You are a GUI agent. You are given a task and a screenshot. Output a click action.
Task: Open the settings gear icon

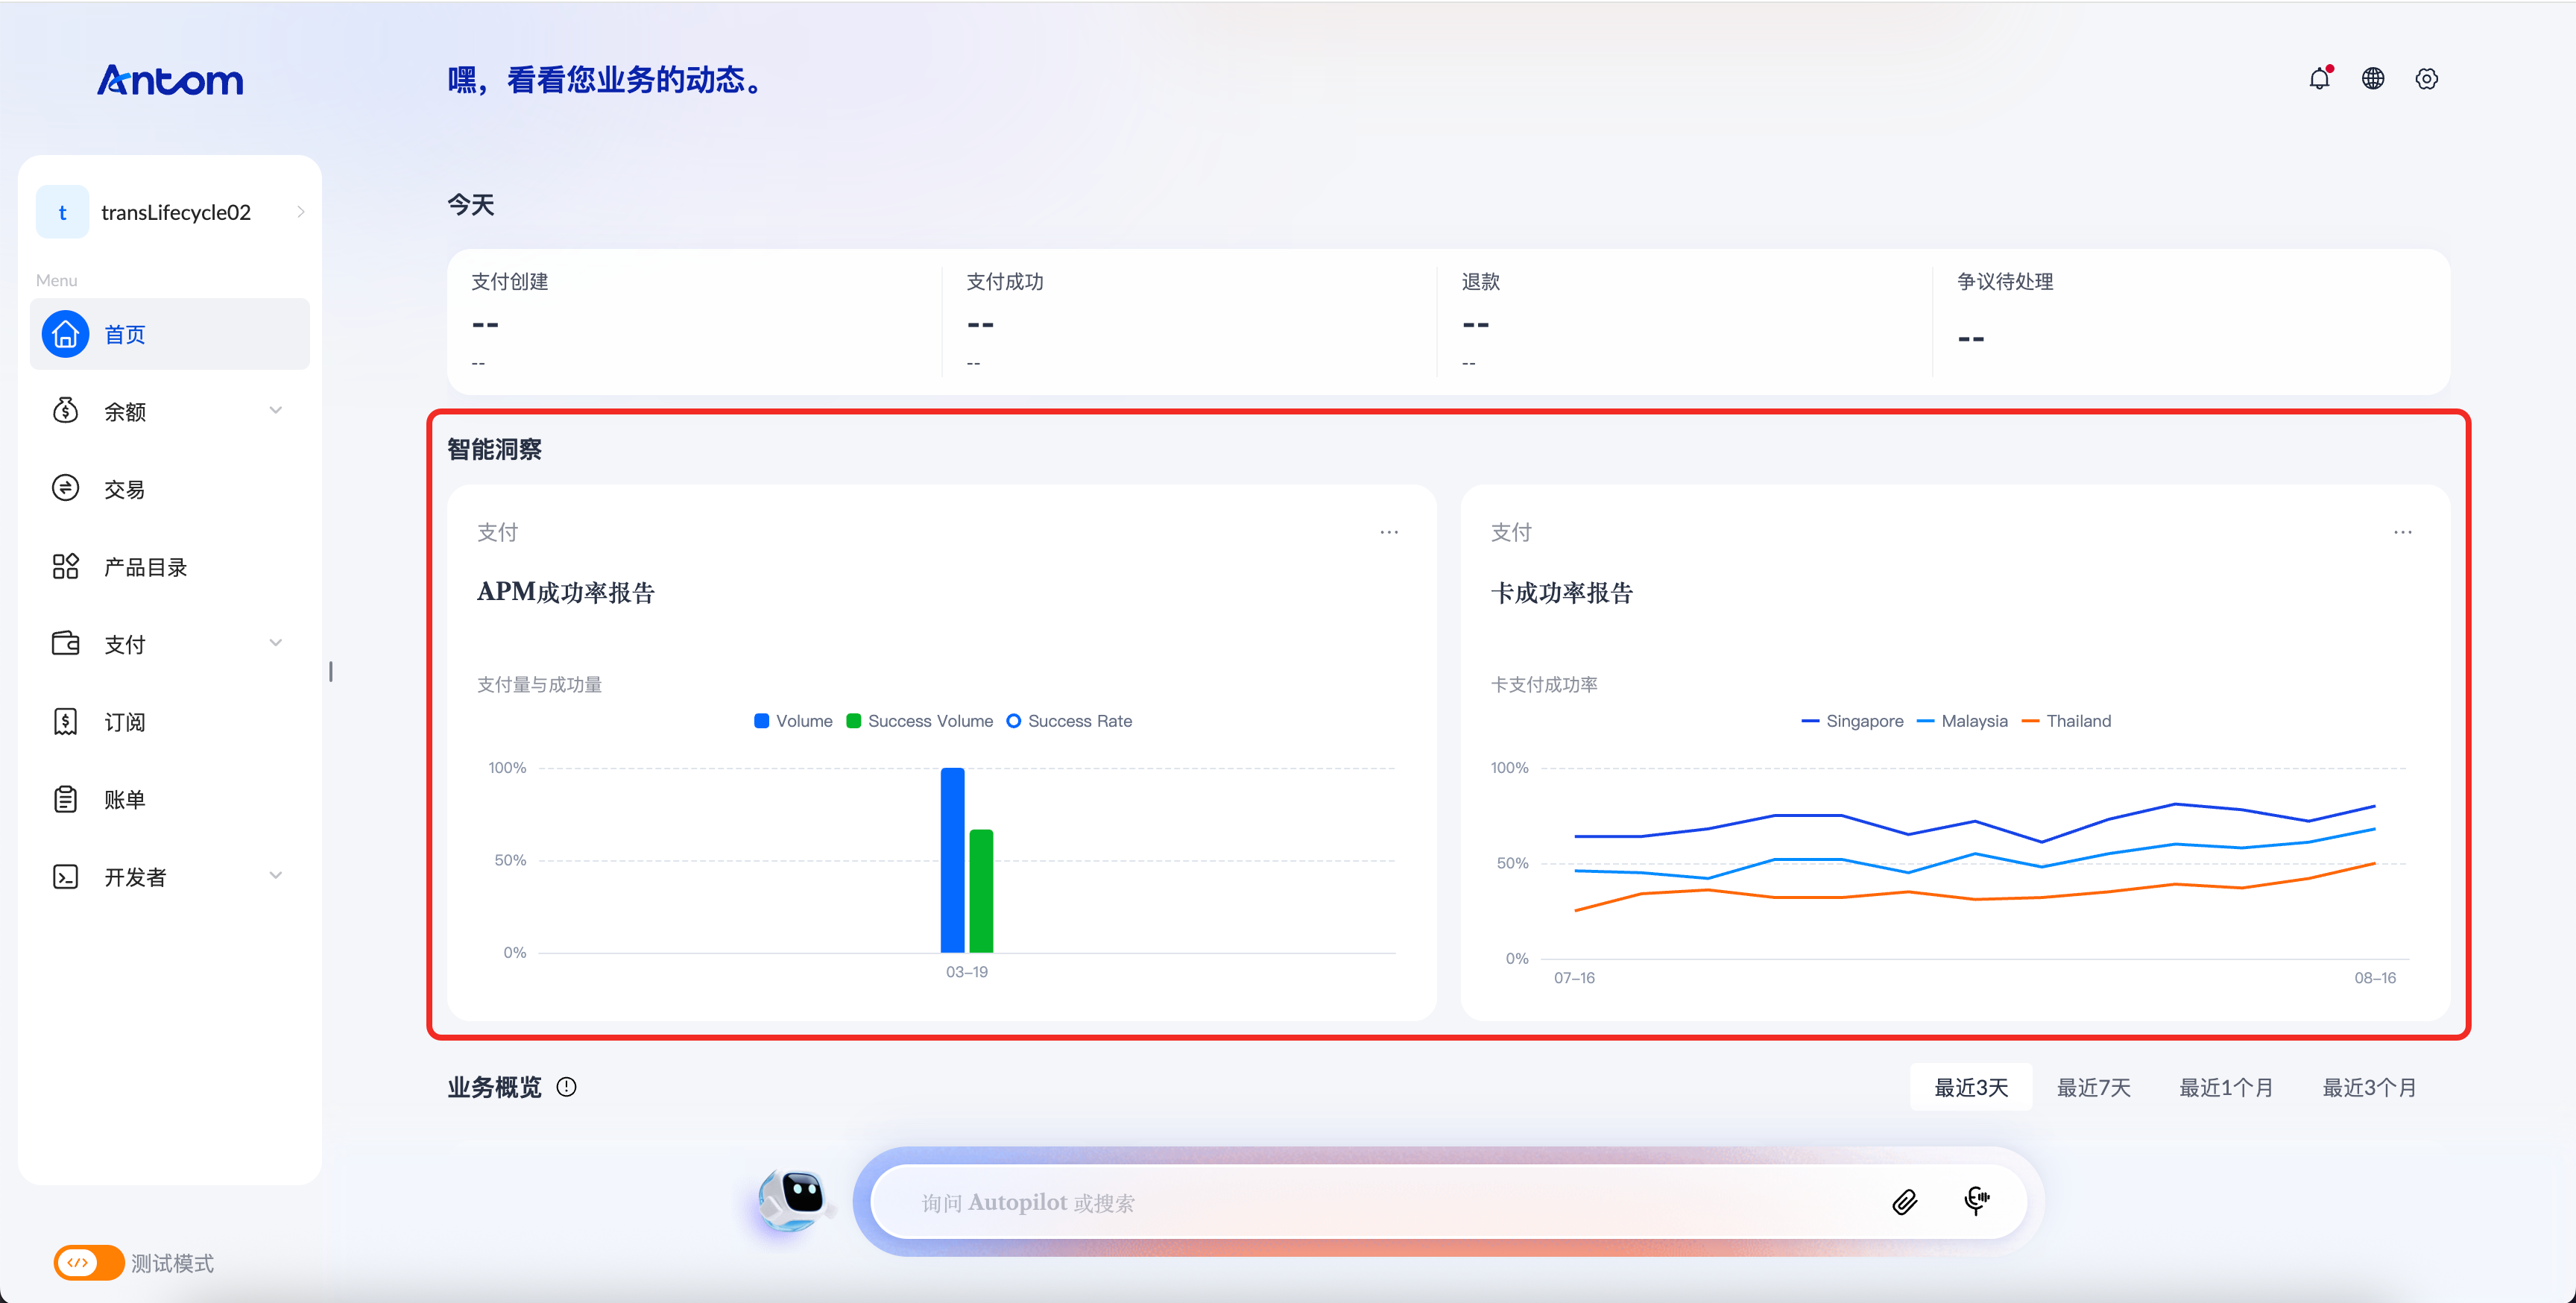coord(2427,78)
